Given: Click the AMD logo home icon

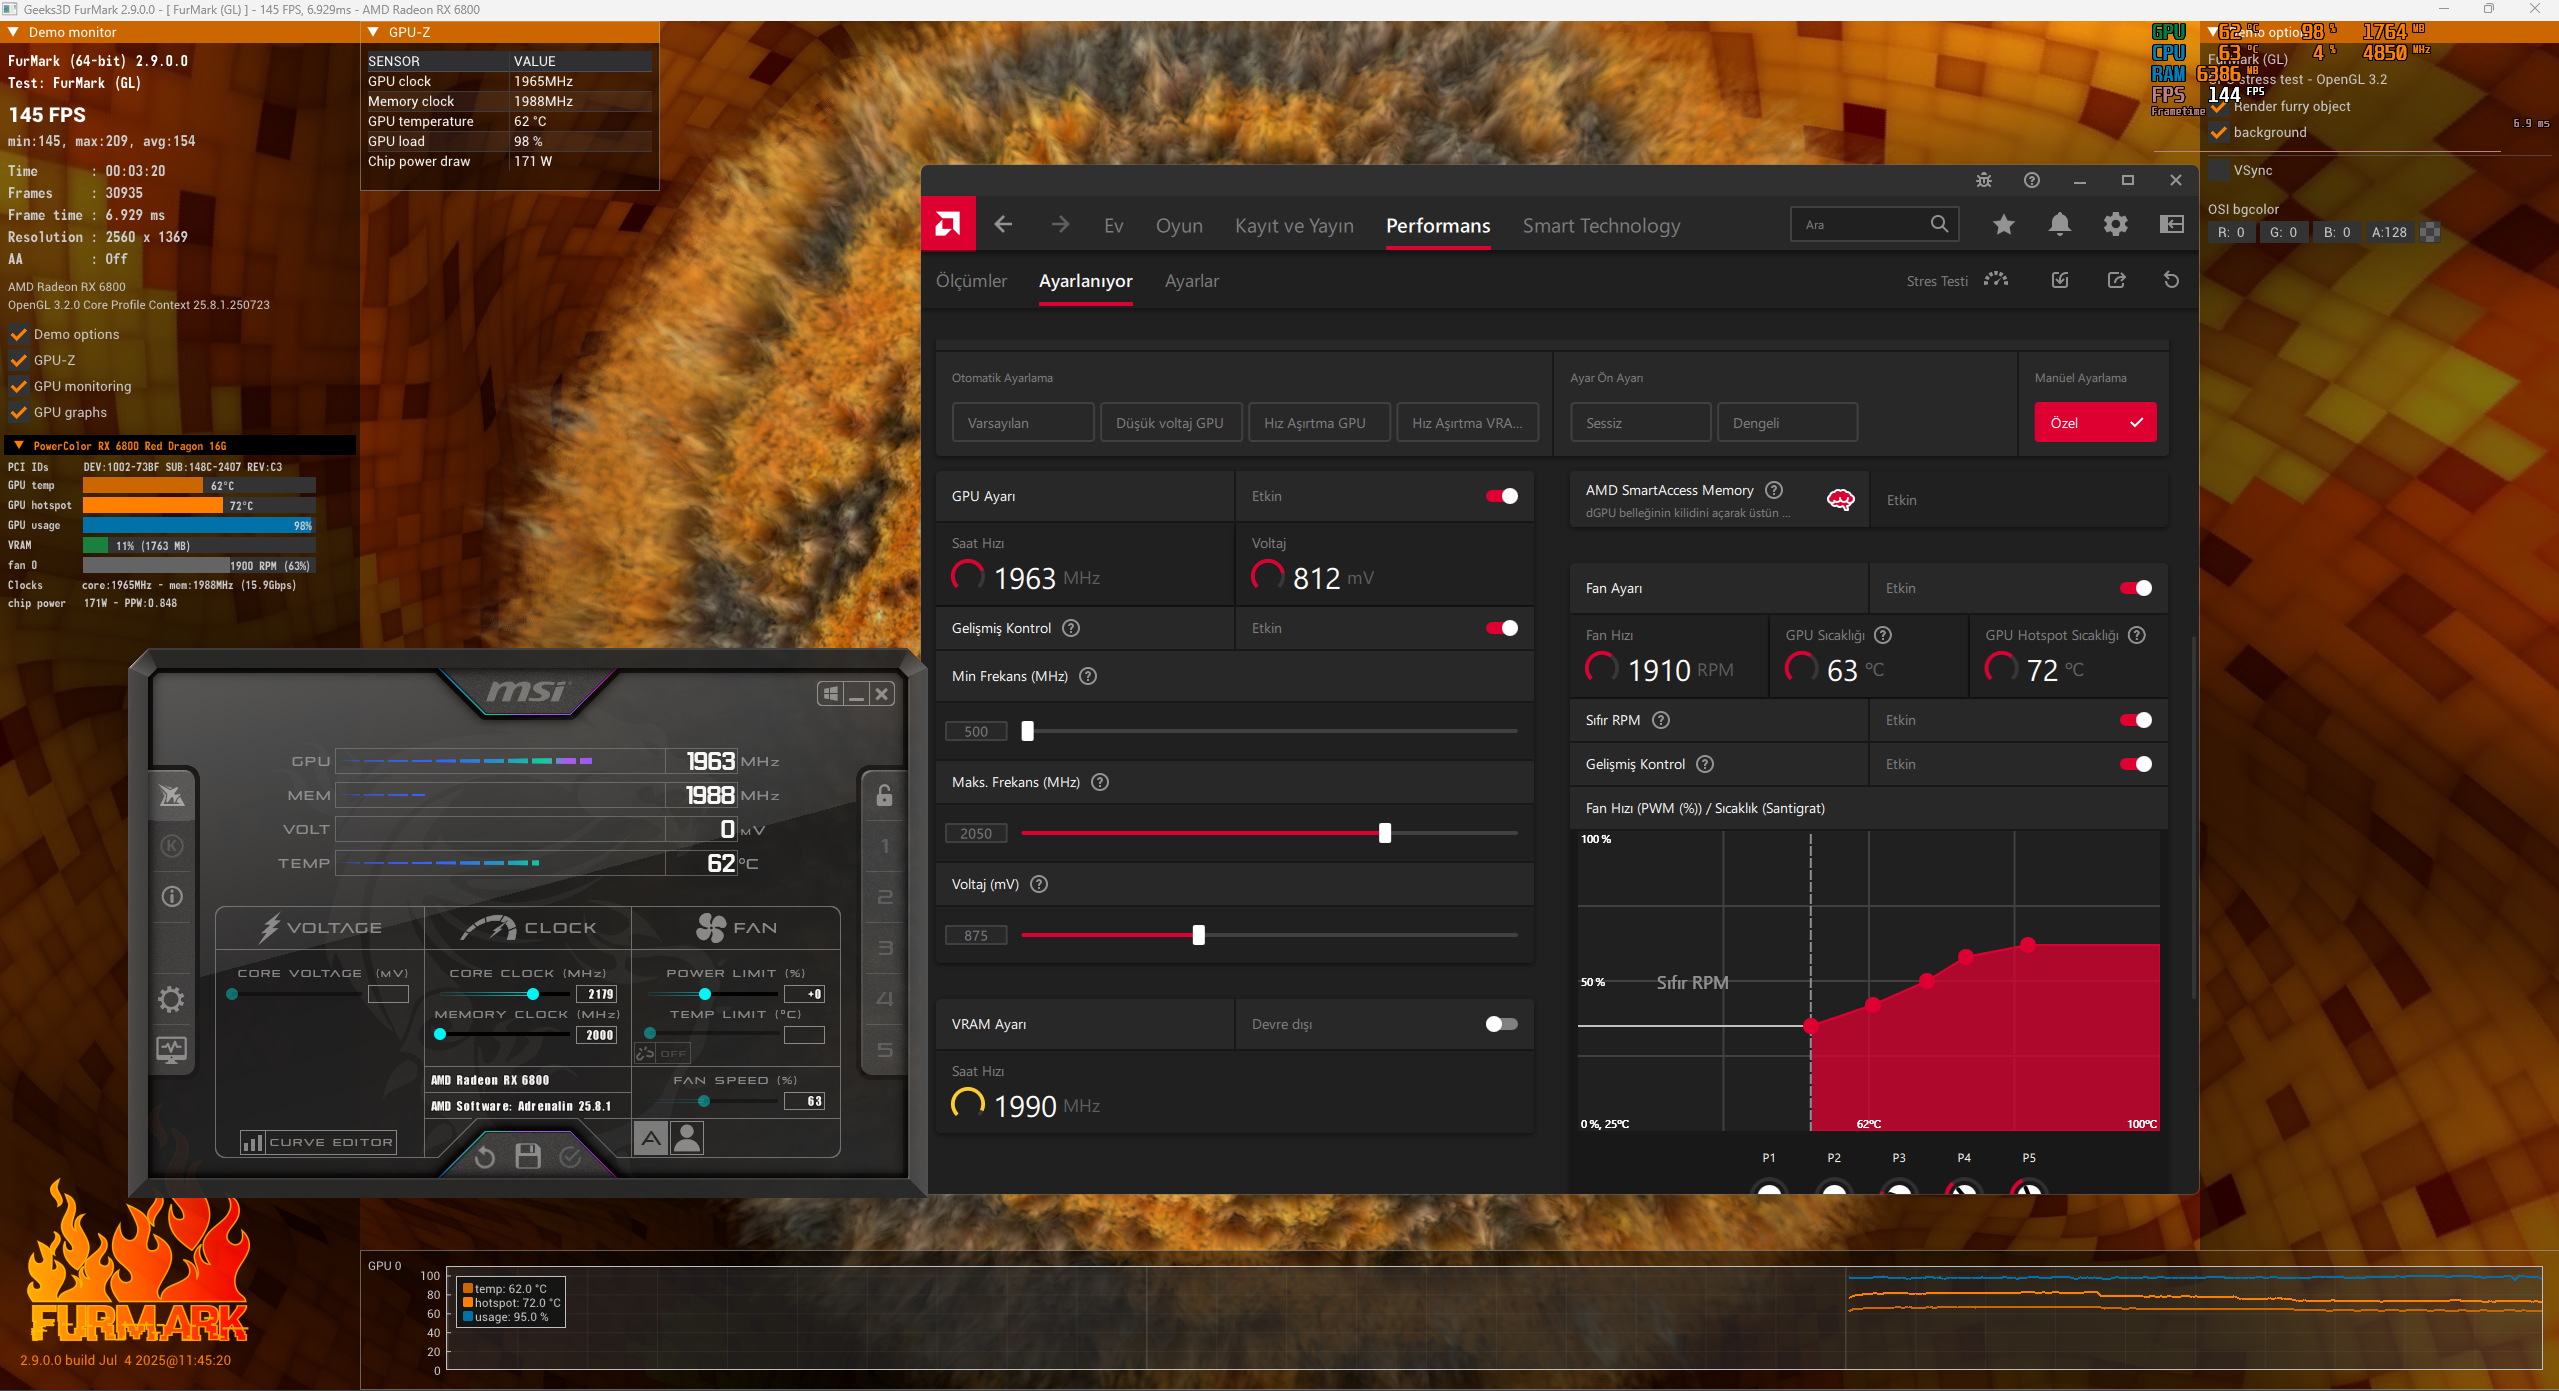Looking at the screenshot, I should [947, 224].
